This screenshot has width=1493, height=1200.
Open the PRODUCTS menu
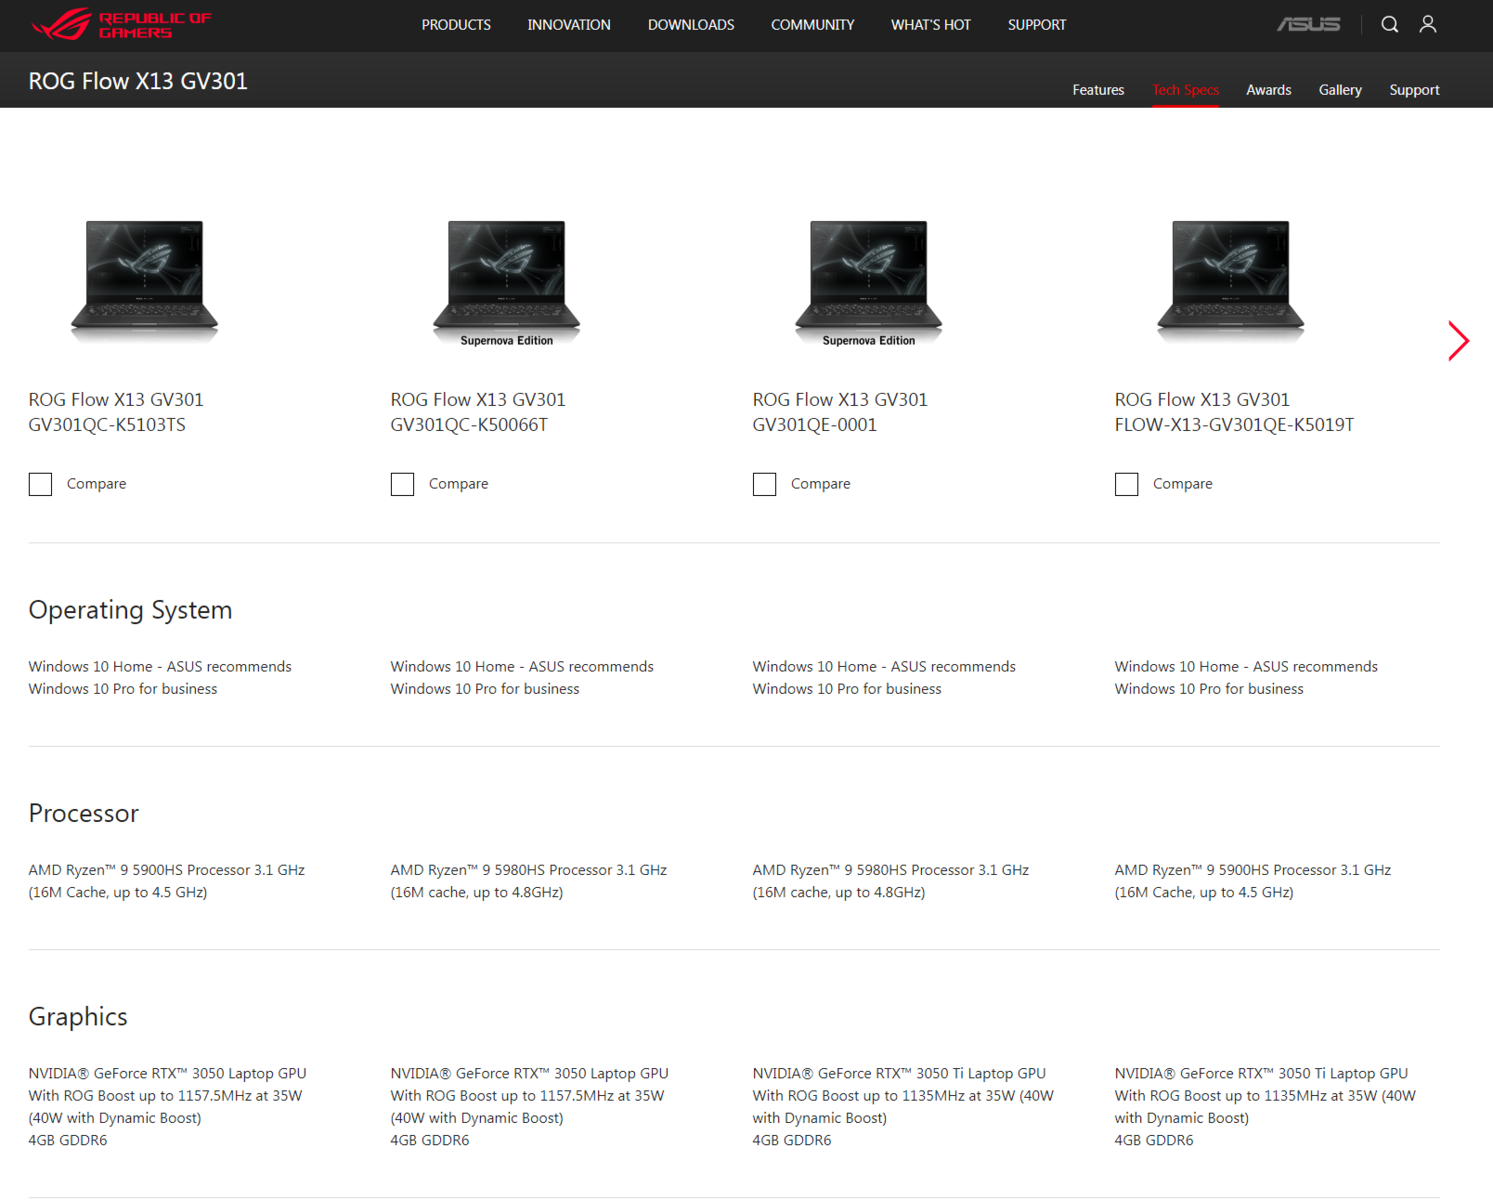pos(456,25)
